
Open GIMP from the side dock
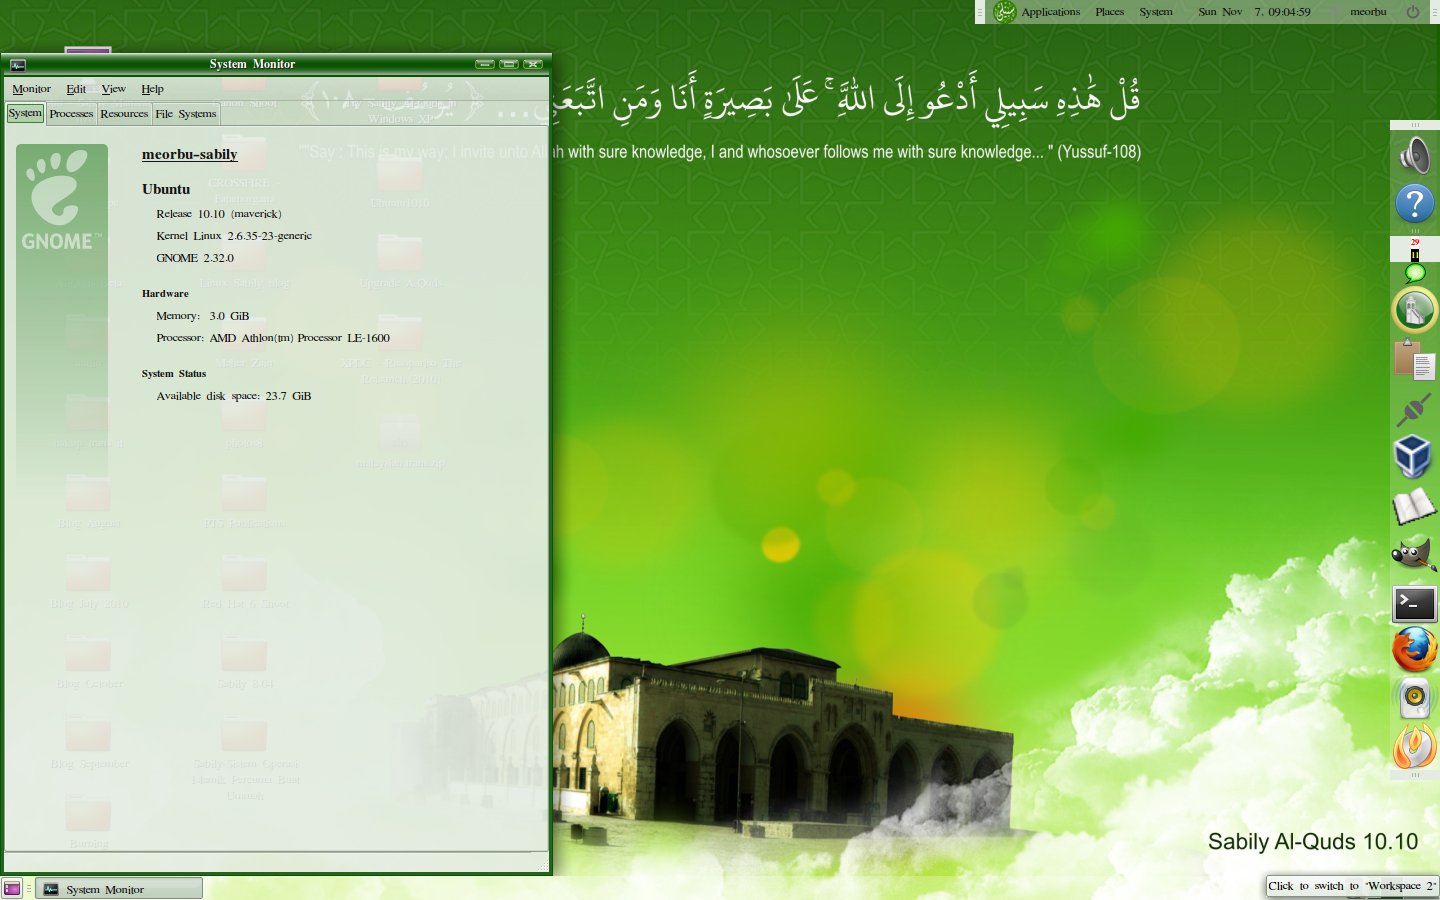[x=1414, y=553]
